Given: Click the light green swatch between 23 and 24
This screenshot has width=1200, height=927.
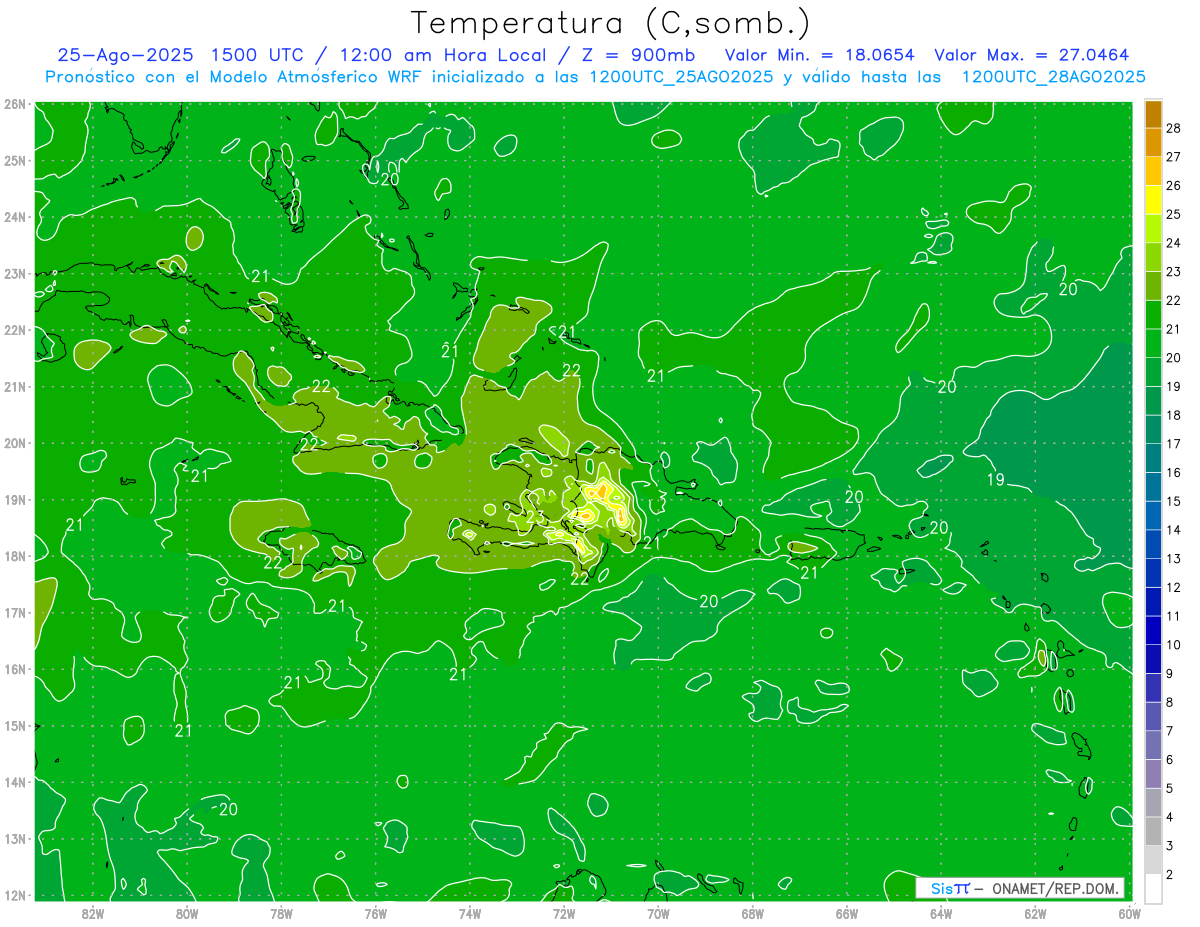Looking at the screenshot, I should coord(1153,257).
